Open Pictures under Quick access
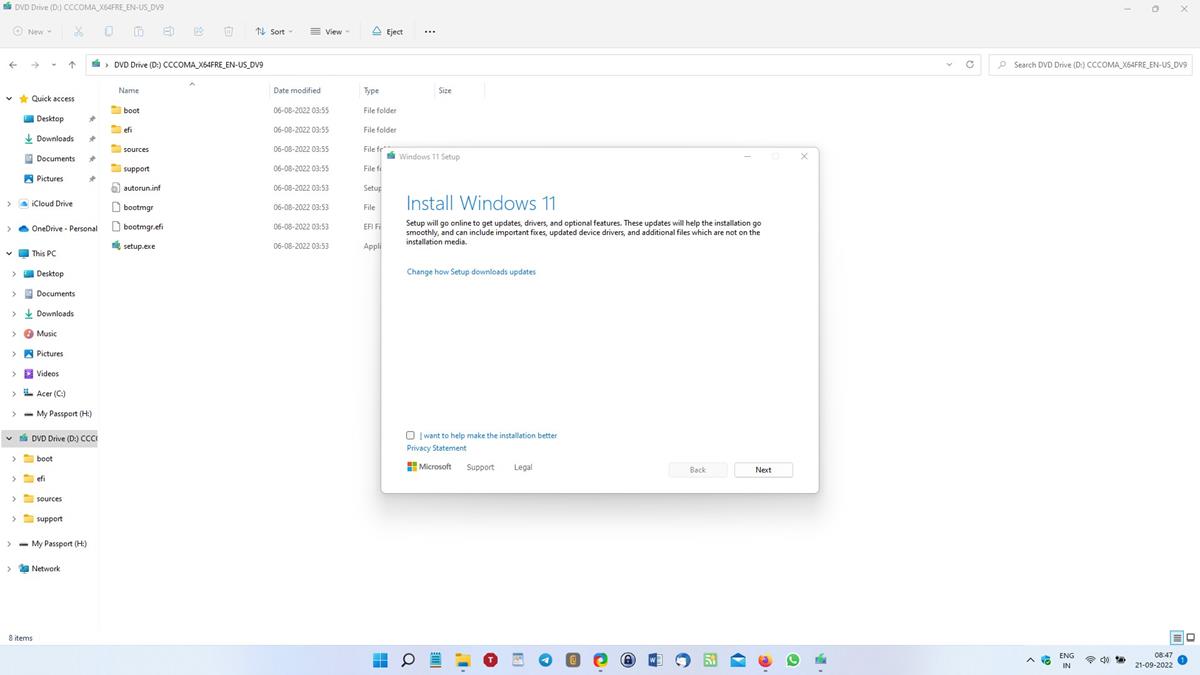This screenshot has width=1200, height=675. [x=50, y=178]
